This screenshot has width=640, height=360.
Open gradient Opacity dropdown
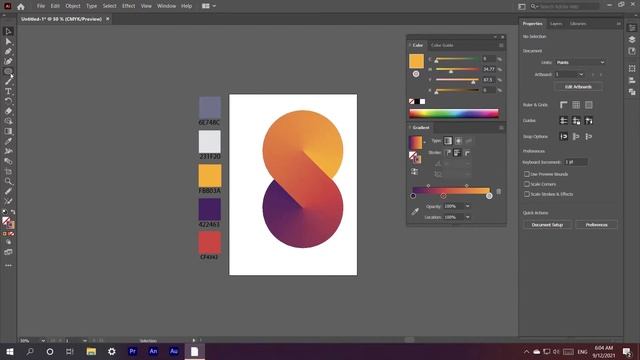467,207
